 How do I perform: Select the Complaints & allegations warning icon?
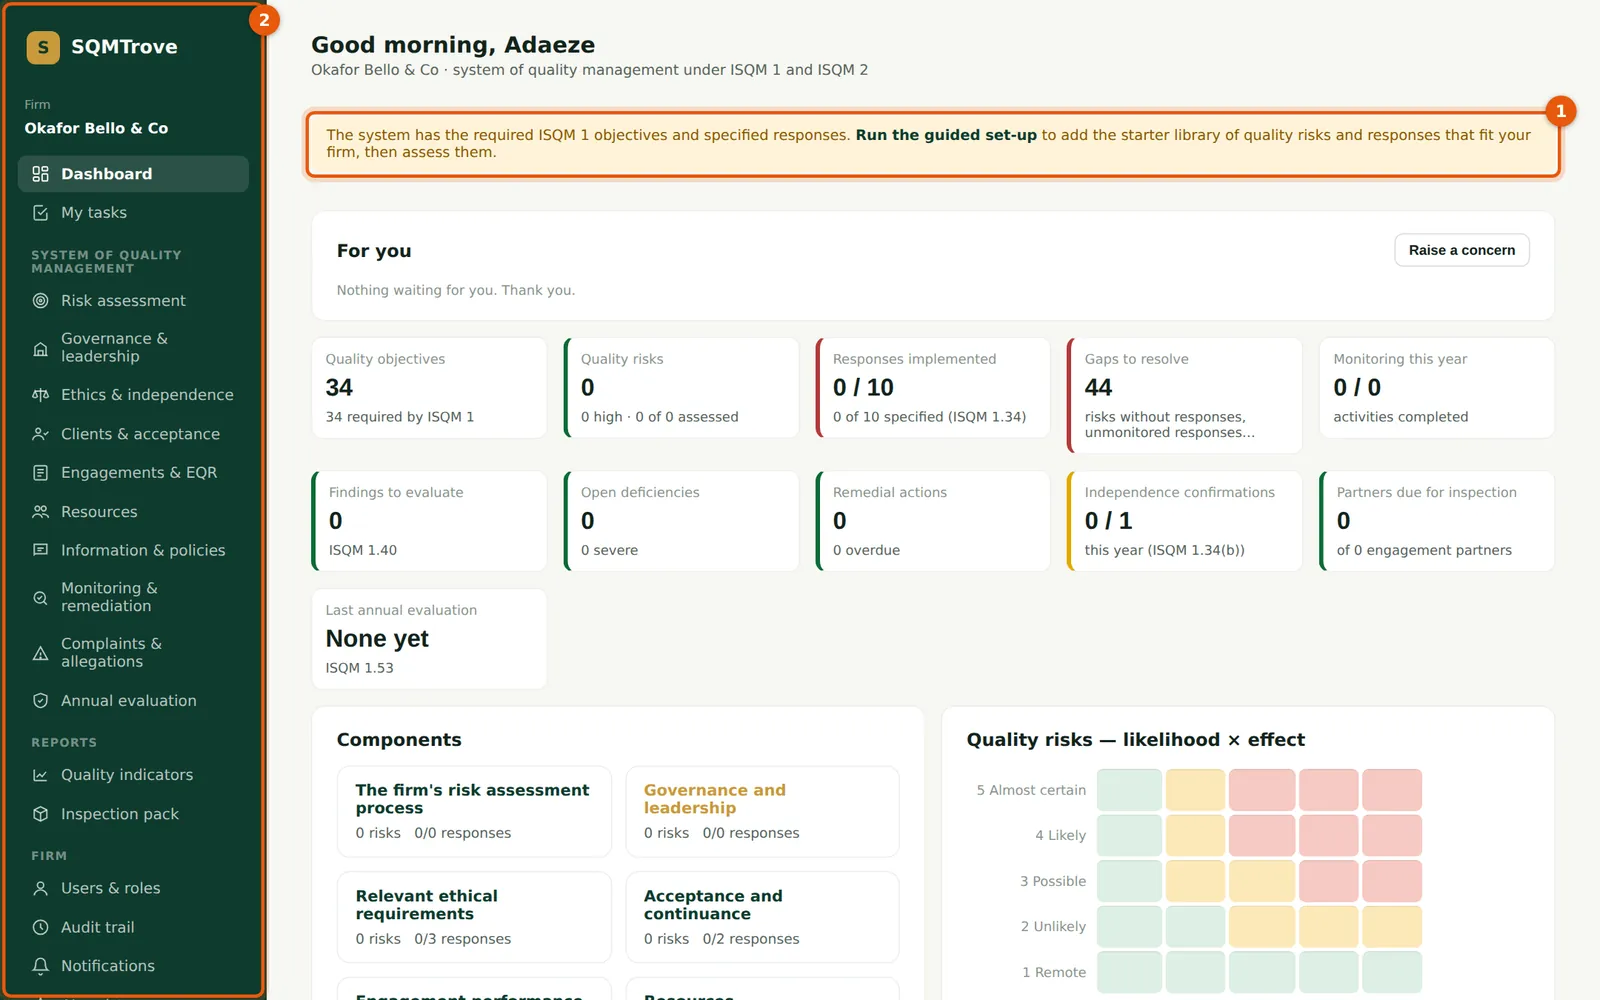point(40,653)
